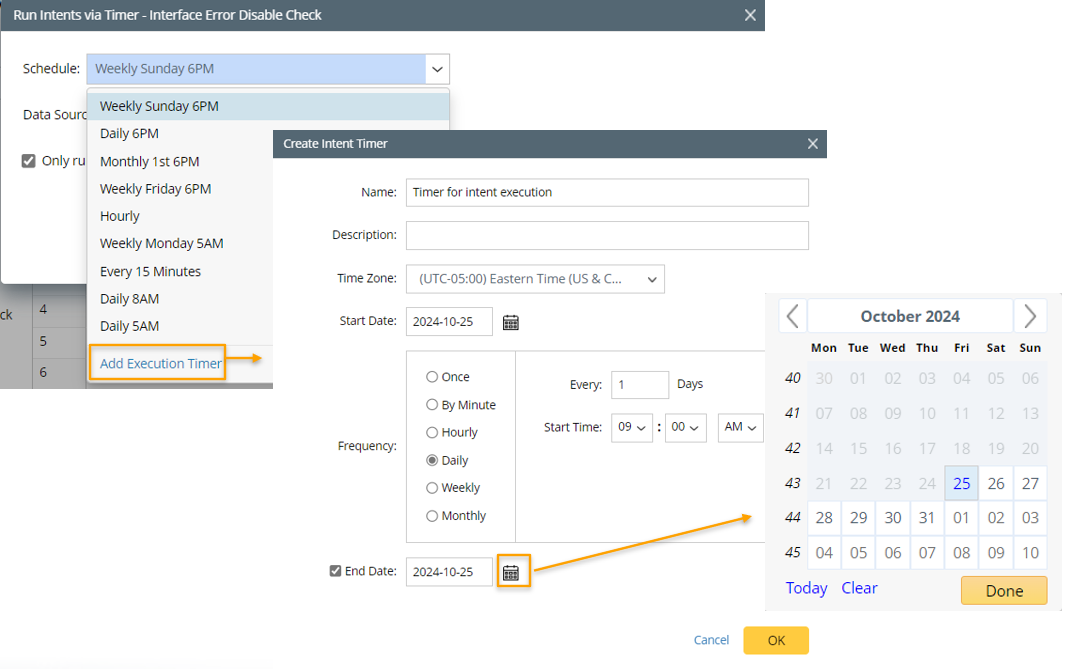Click the Description text field
The image size is (1065, 669).
click(x=606, y=235)
